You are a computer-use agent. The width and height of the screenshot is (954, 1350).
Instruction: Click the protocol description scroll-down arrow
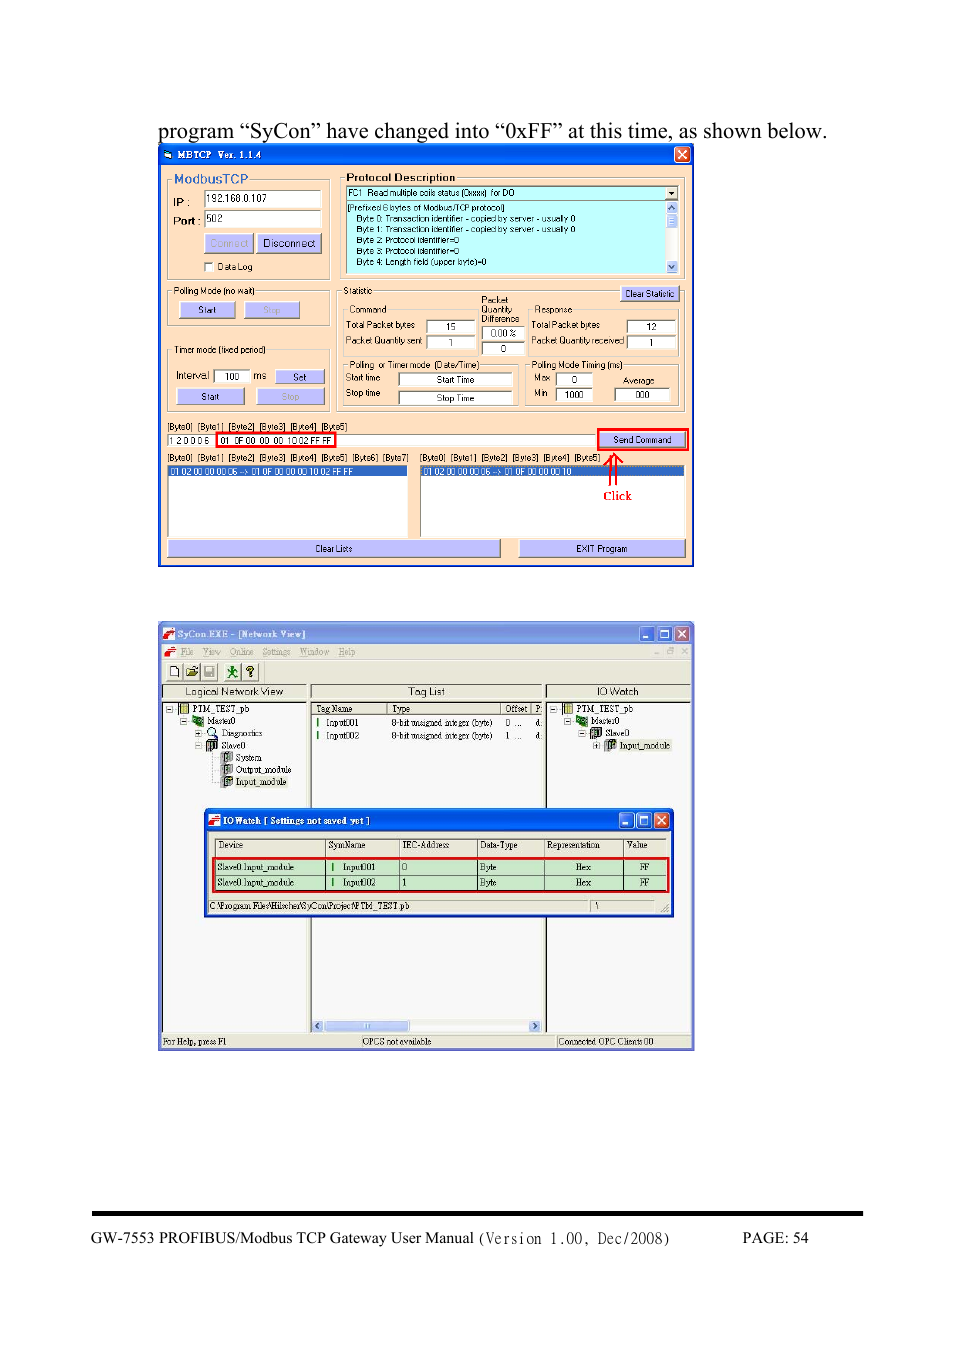pyautogui.click(x=672, y=267)
